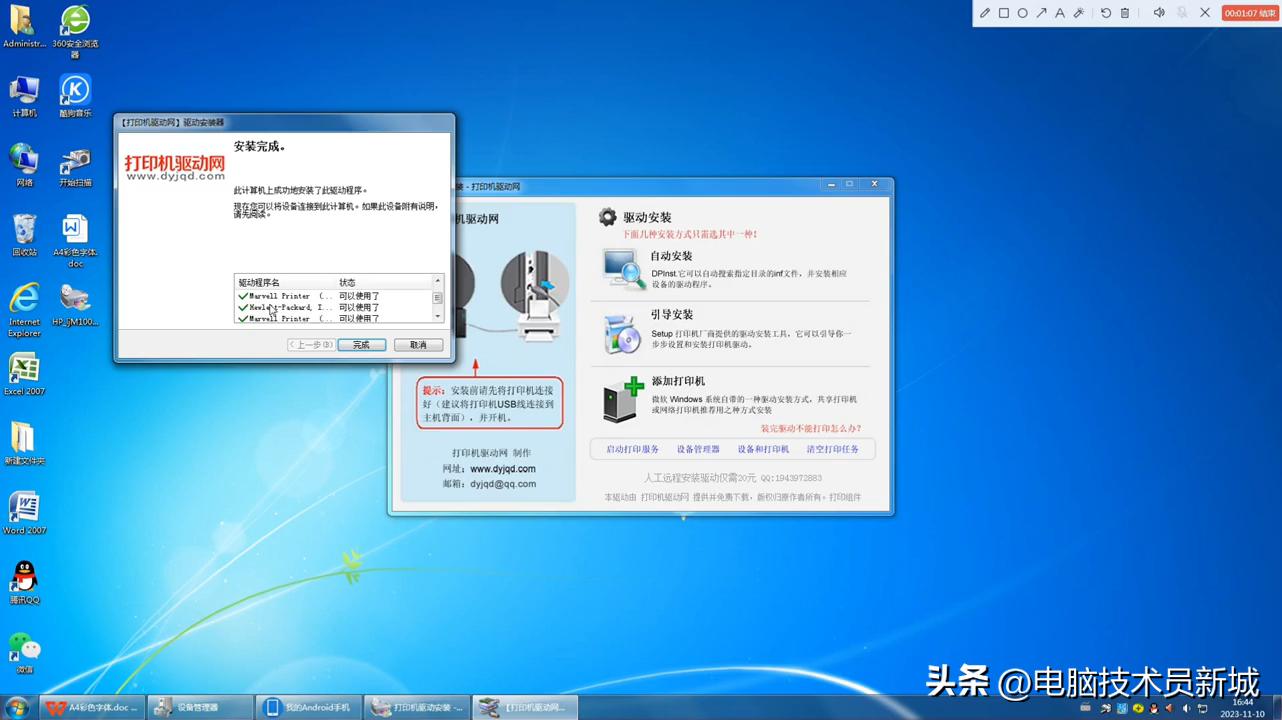1282x720 pixels.
Task: Open the www.dyjqd.com website link
Action: pos(502,468)
